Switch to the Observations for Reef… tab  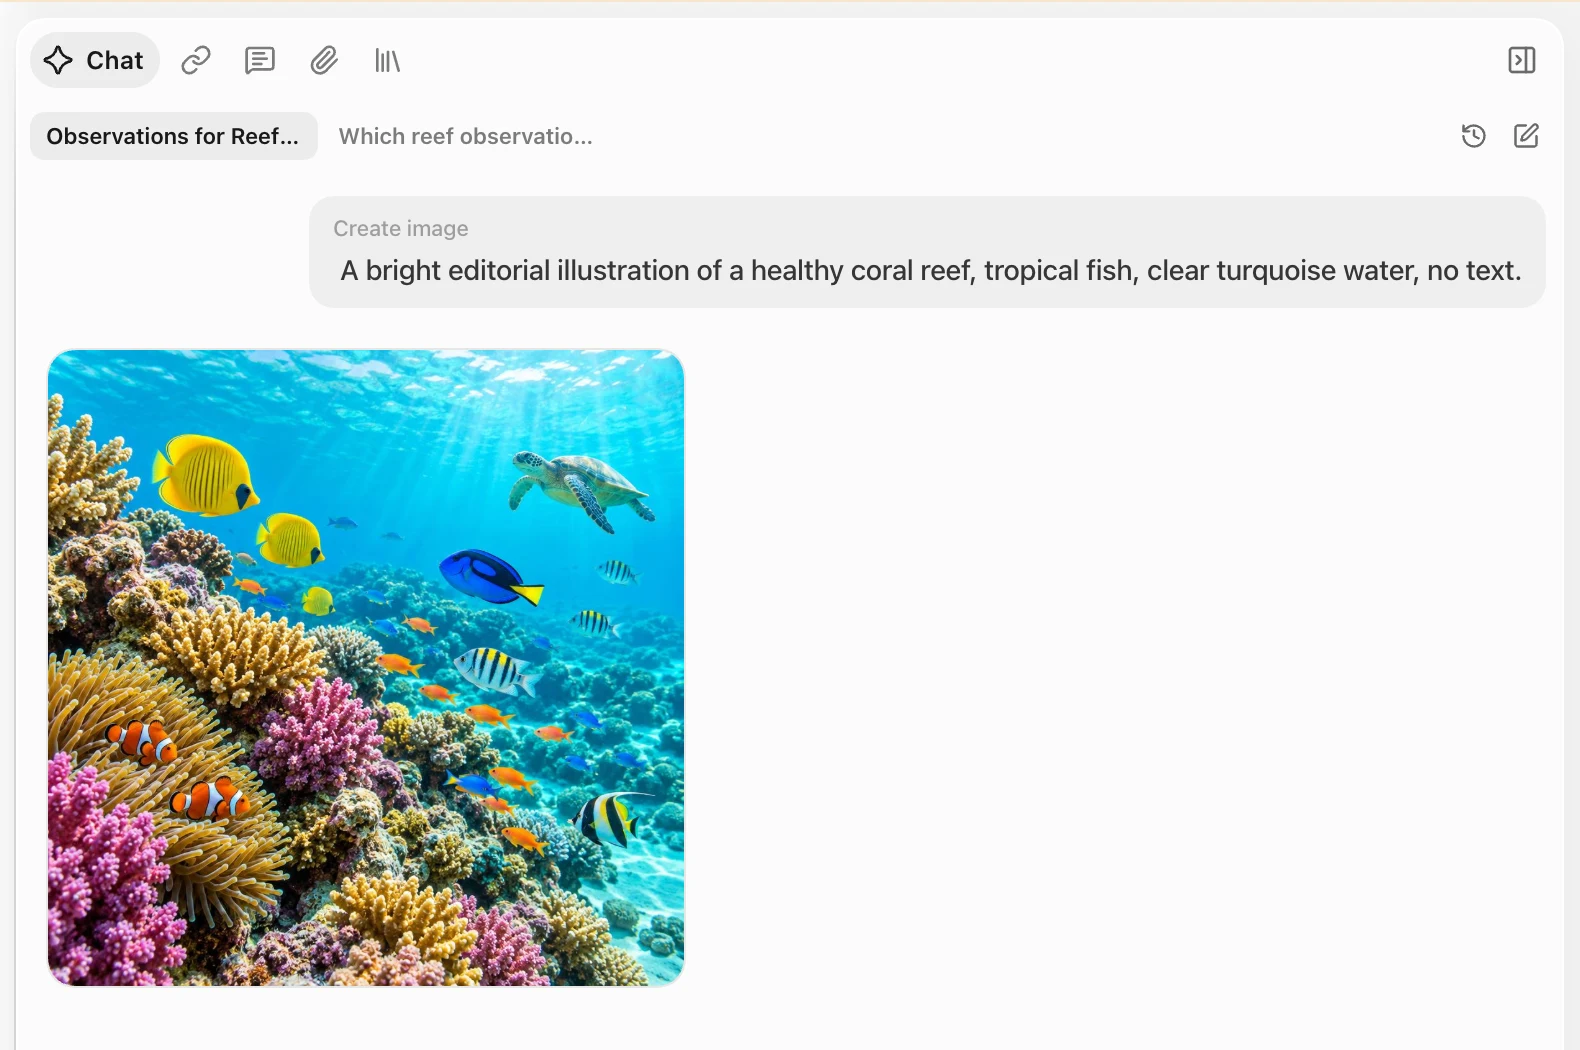coord(174,136)
